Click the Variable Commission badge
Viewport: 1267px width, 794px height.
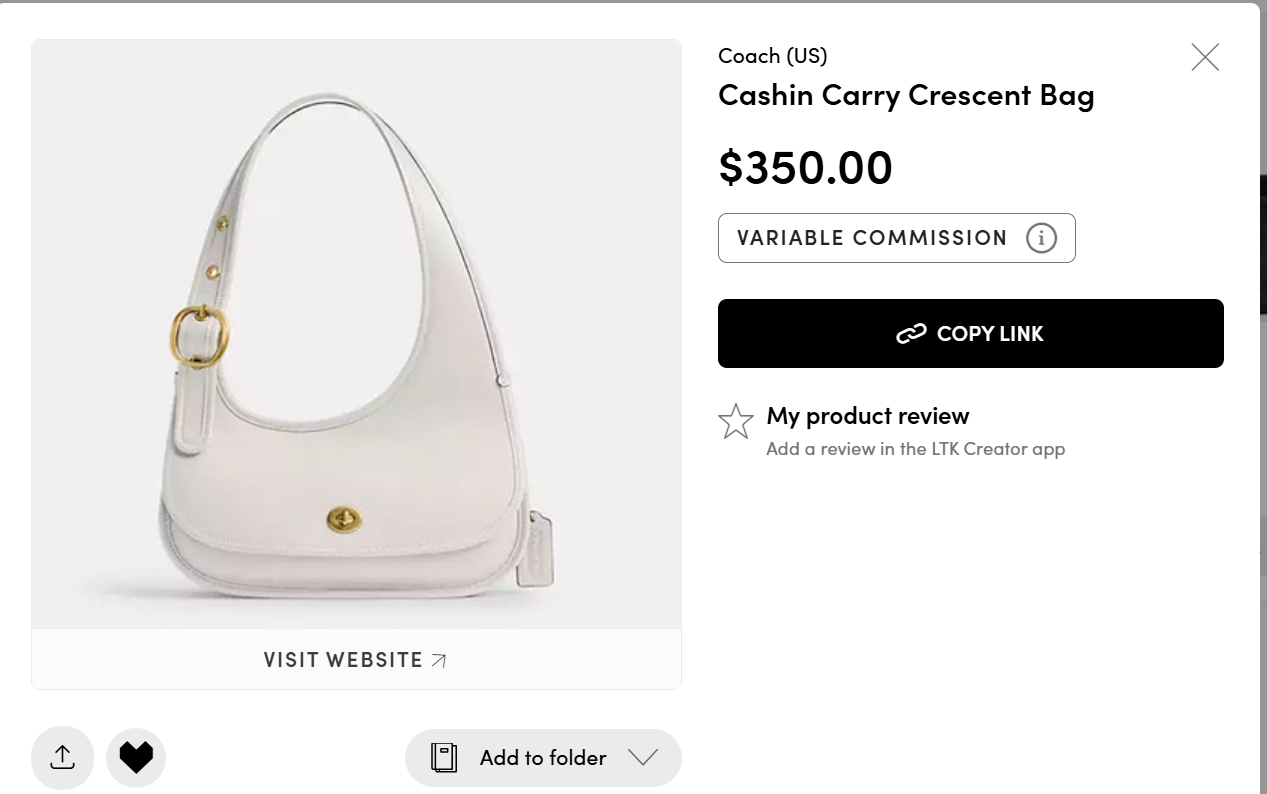pyautogui.click(x=872, y=238)
